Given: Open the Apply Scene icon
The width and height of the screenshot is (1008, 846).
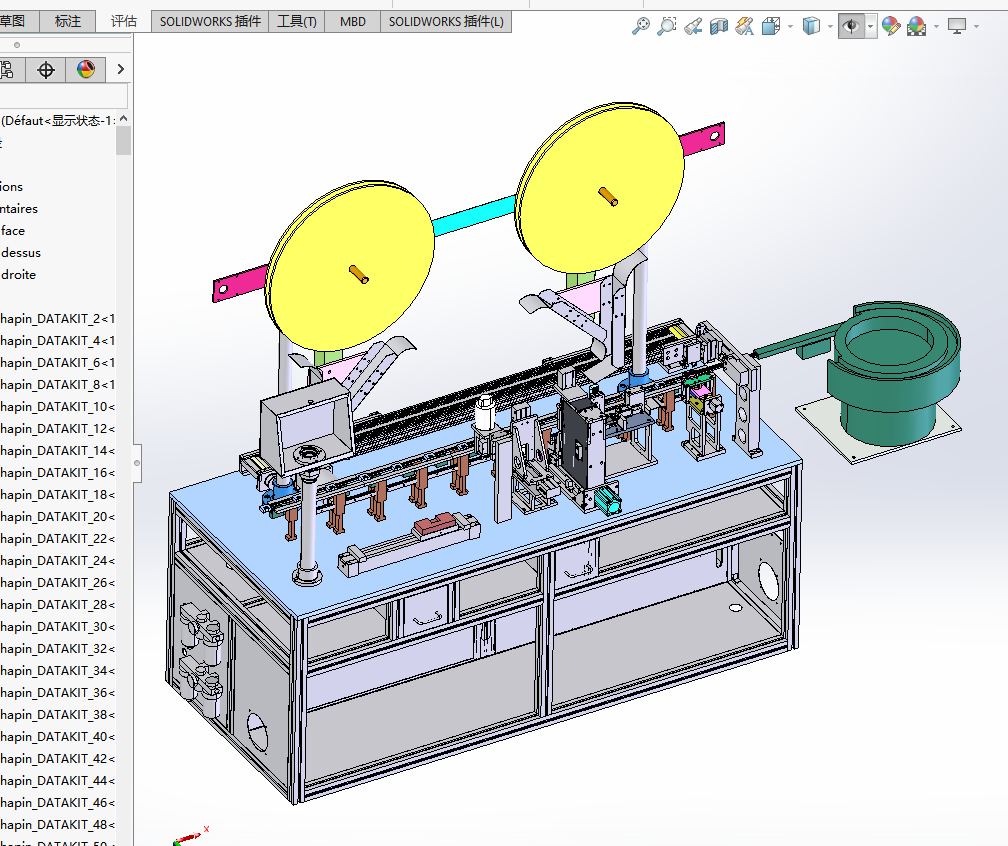Looking at the screenshot, I should [916, 27].
